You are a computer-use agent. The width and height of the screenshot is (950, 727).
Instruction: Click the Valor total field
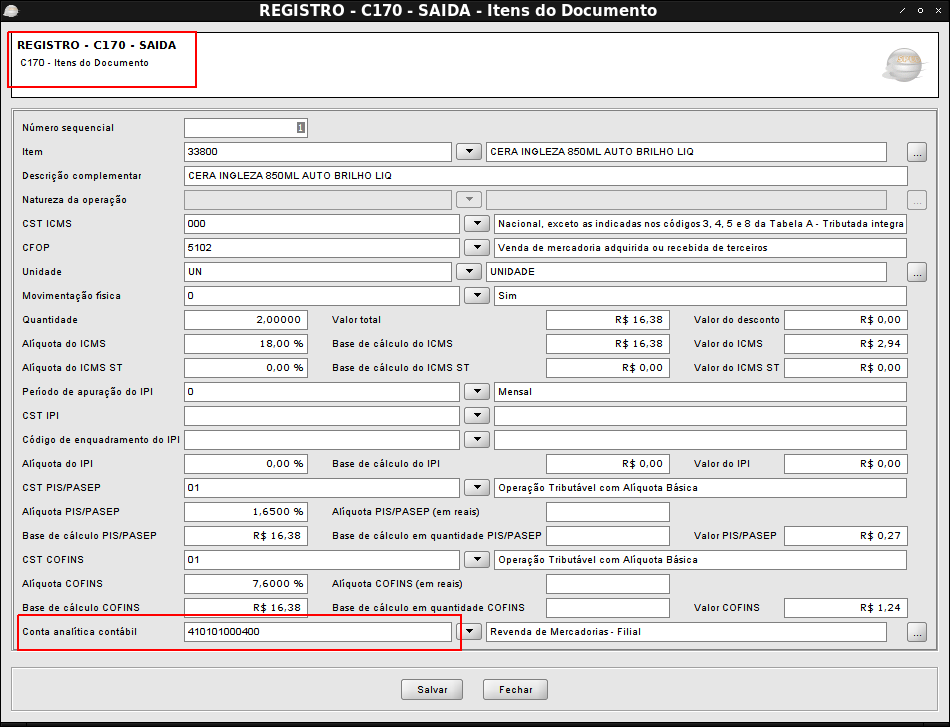tap(608, 320)
